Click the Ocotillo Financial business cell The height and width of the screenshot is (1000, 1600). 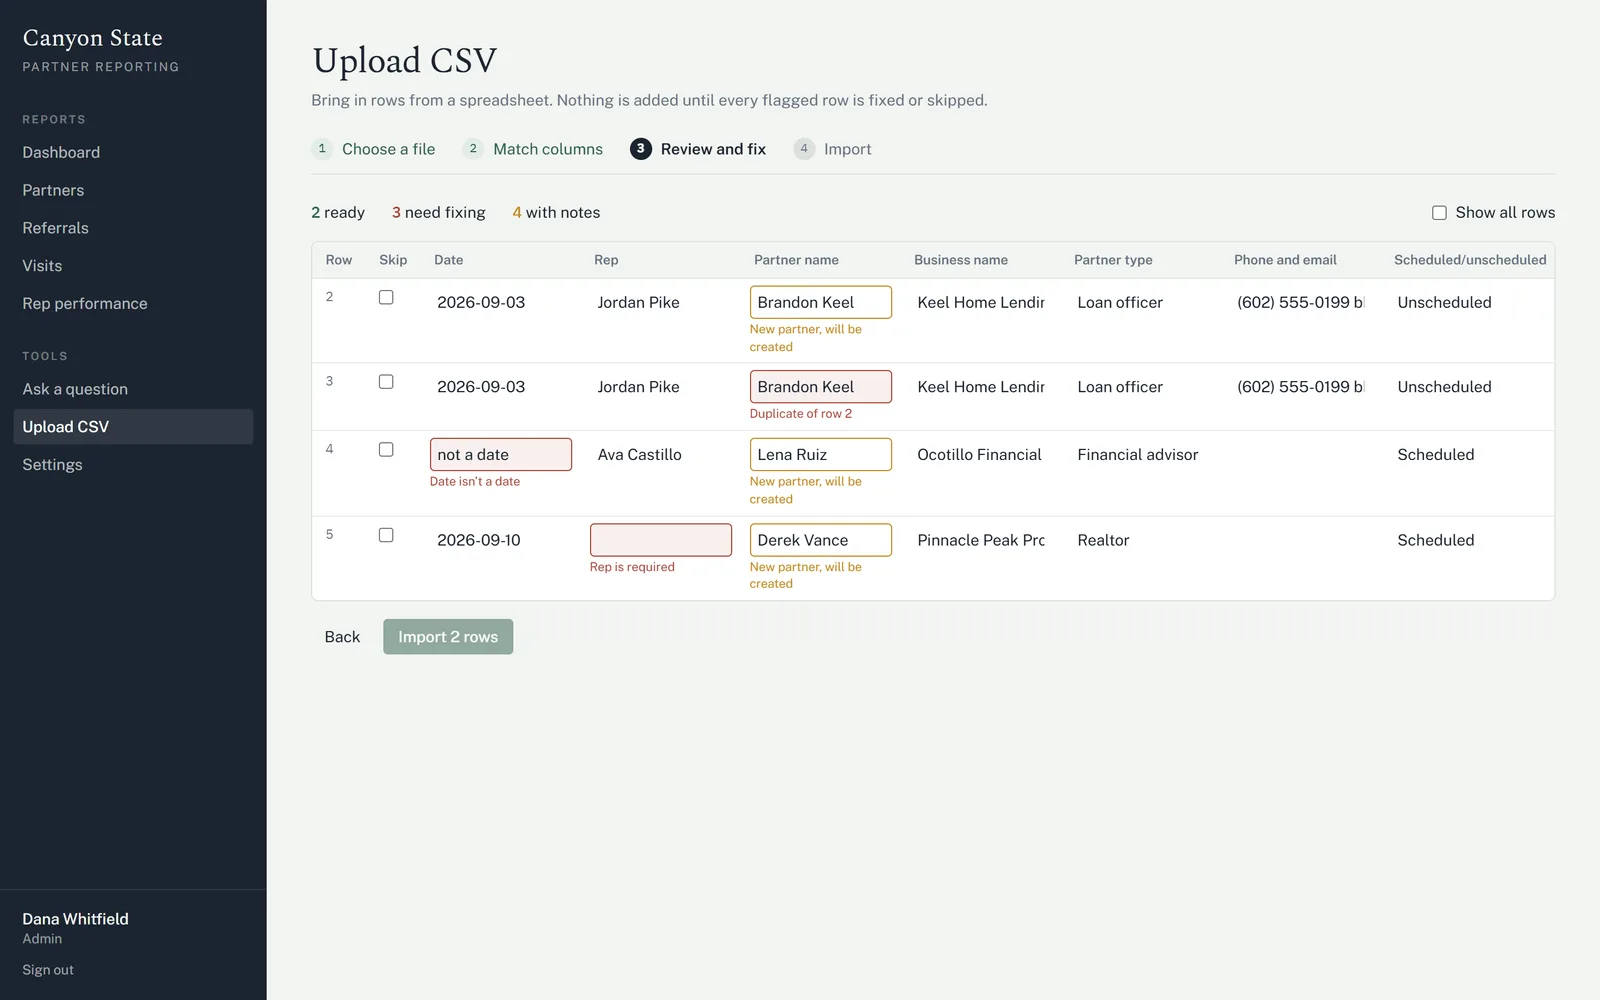(980, 455)
